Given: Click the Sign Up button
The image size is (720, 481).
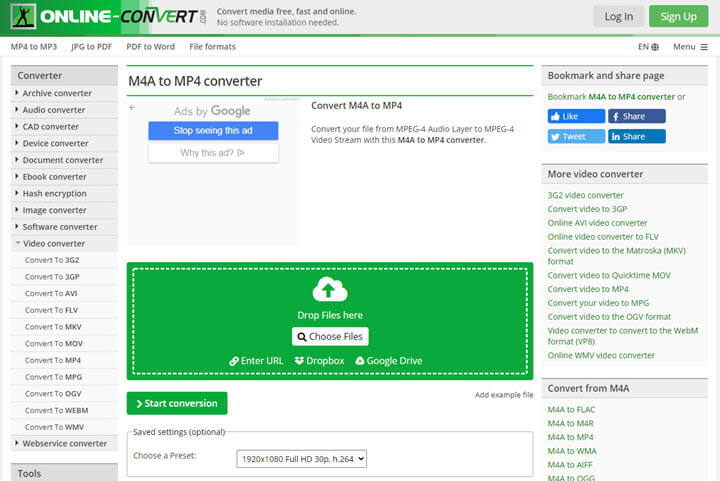Looking at the screenshot, I should [x=678, y=17].
